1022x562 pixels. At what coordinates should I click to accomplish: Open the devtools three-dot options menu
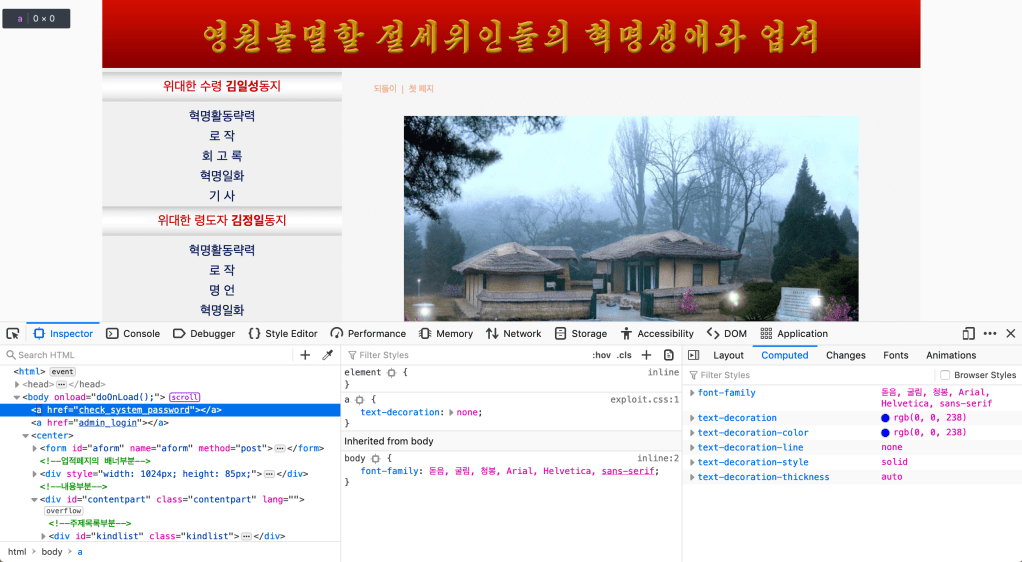[x=990, y=333]
